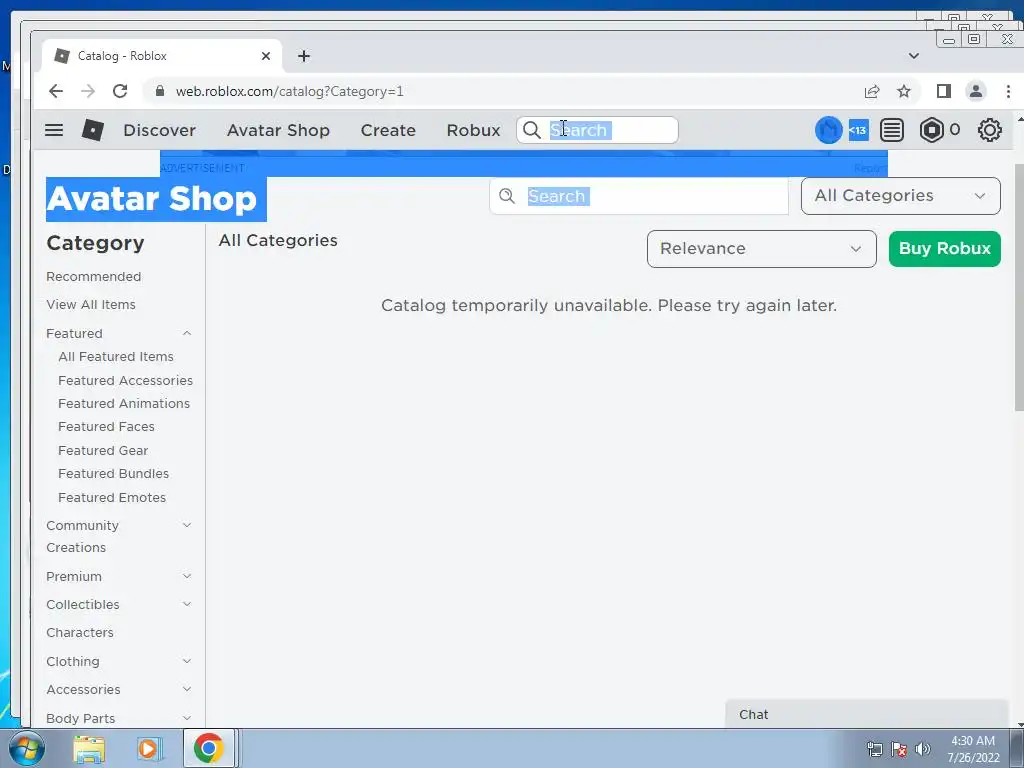
Task: Click the under-13 age badge icon
Action: tap(857, 130)
